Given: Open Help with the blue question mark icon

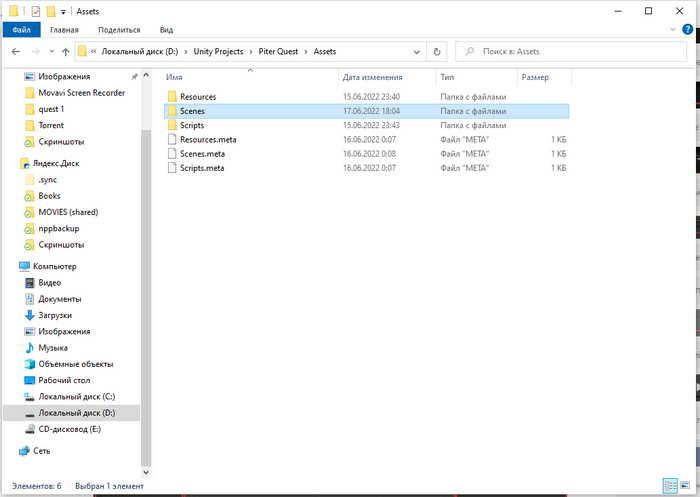Looking at the screenshot, I should click(690, 30).
